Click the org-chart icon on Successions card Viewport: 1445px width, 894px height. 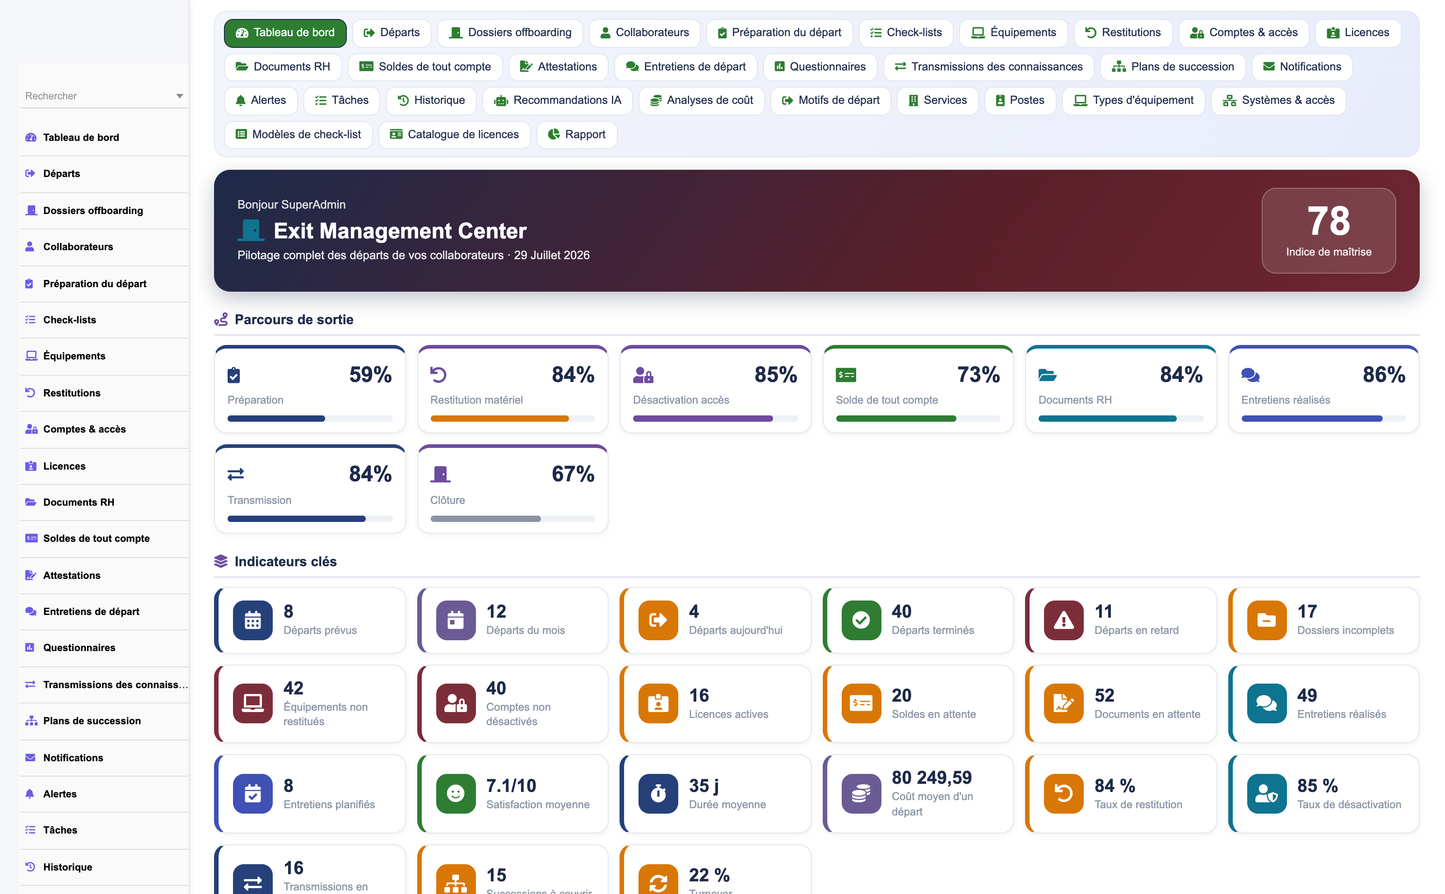click(455, 881)
